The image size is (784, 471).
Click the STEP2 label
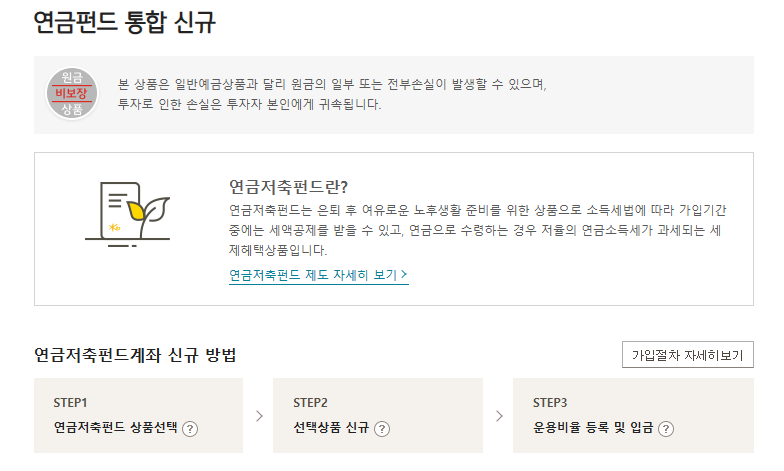[310, 403]
